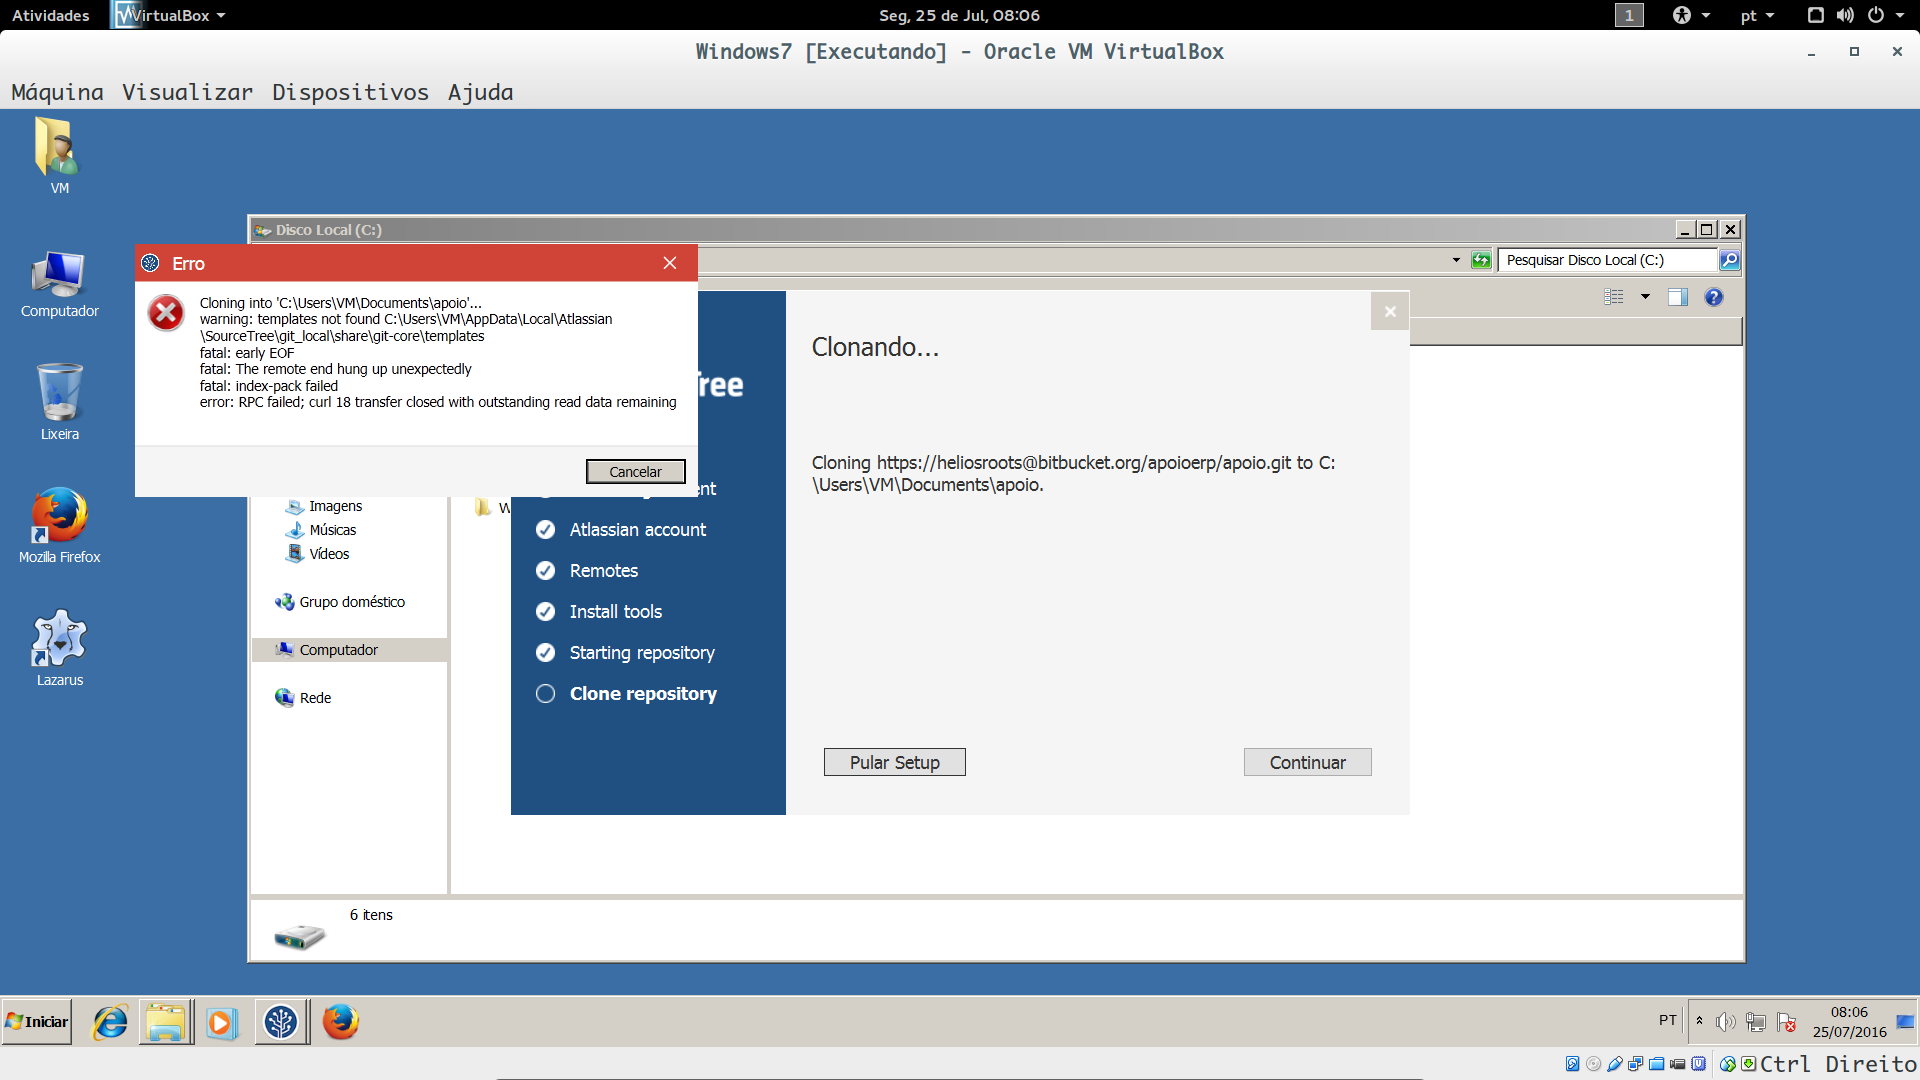Image resolution: width=1920 pixels, height=1080 pixels.
Task: Click the Pular Setup button
Action: tap(895, 762)
